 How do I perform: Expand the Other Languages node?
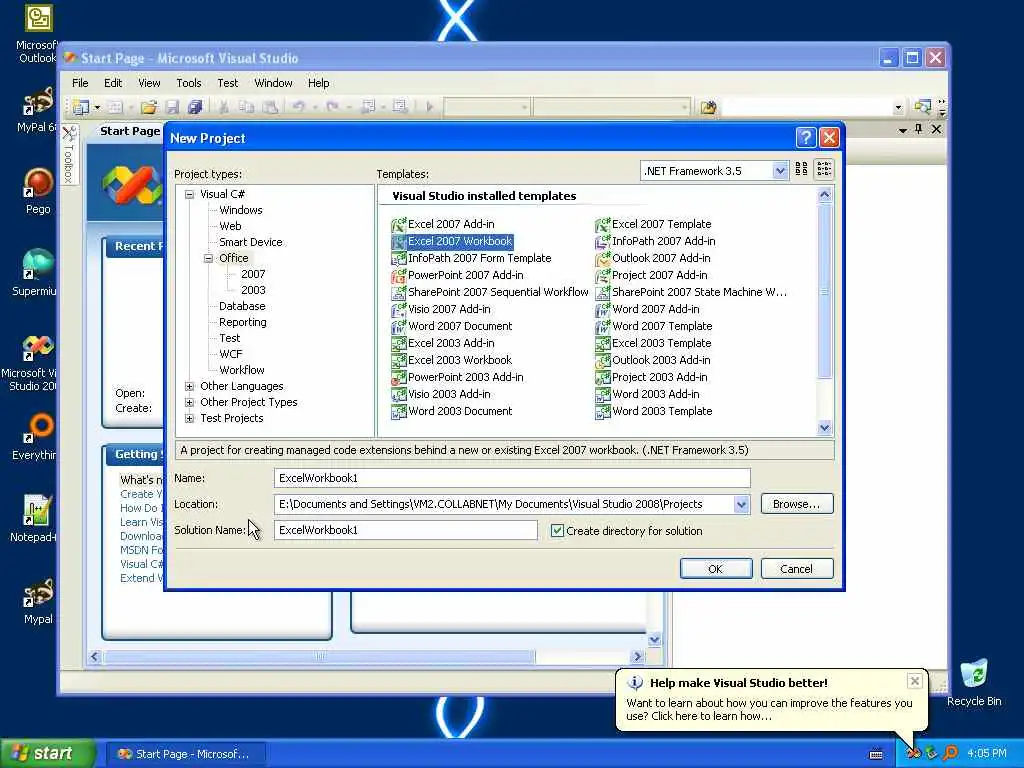pos(189,386)
